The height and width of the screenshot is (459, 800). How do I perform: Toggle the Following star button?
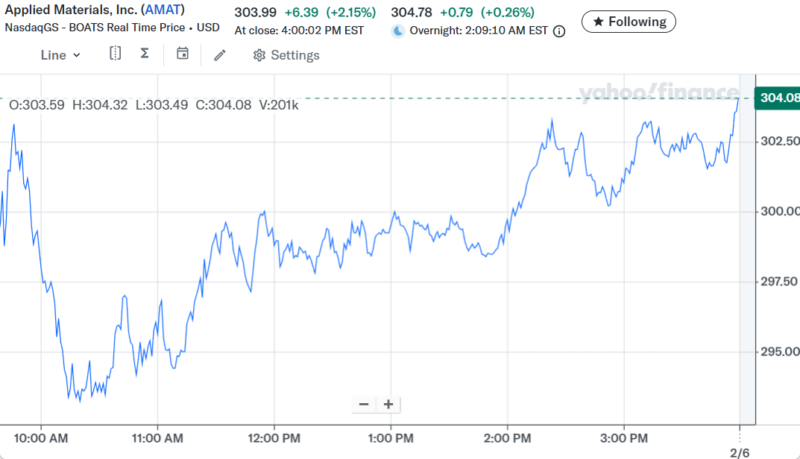coord(628,21)
